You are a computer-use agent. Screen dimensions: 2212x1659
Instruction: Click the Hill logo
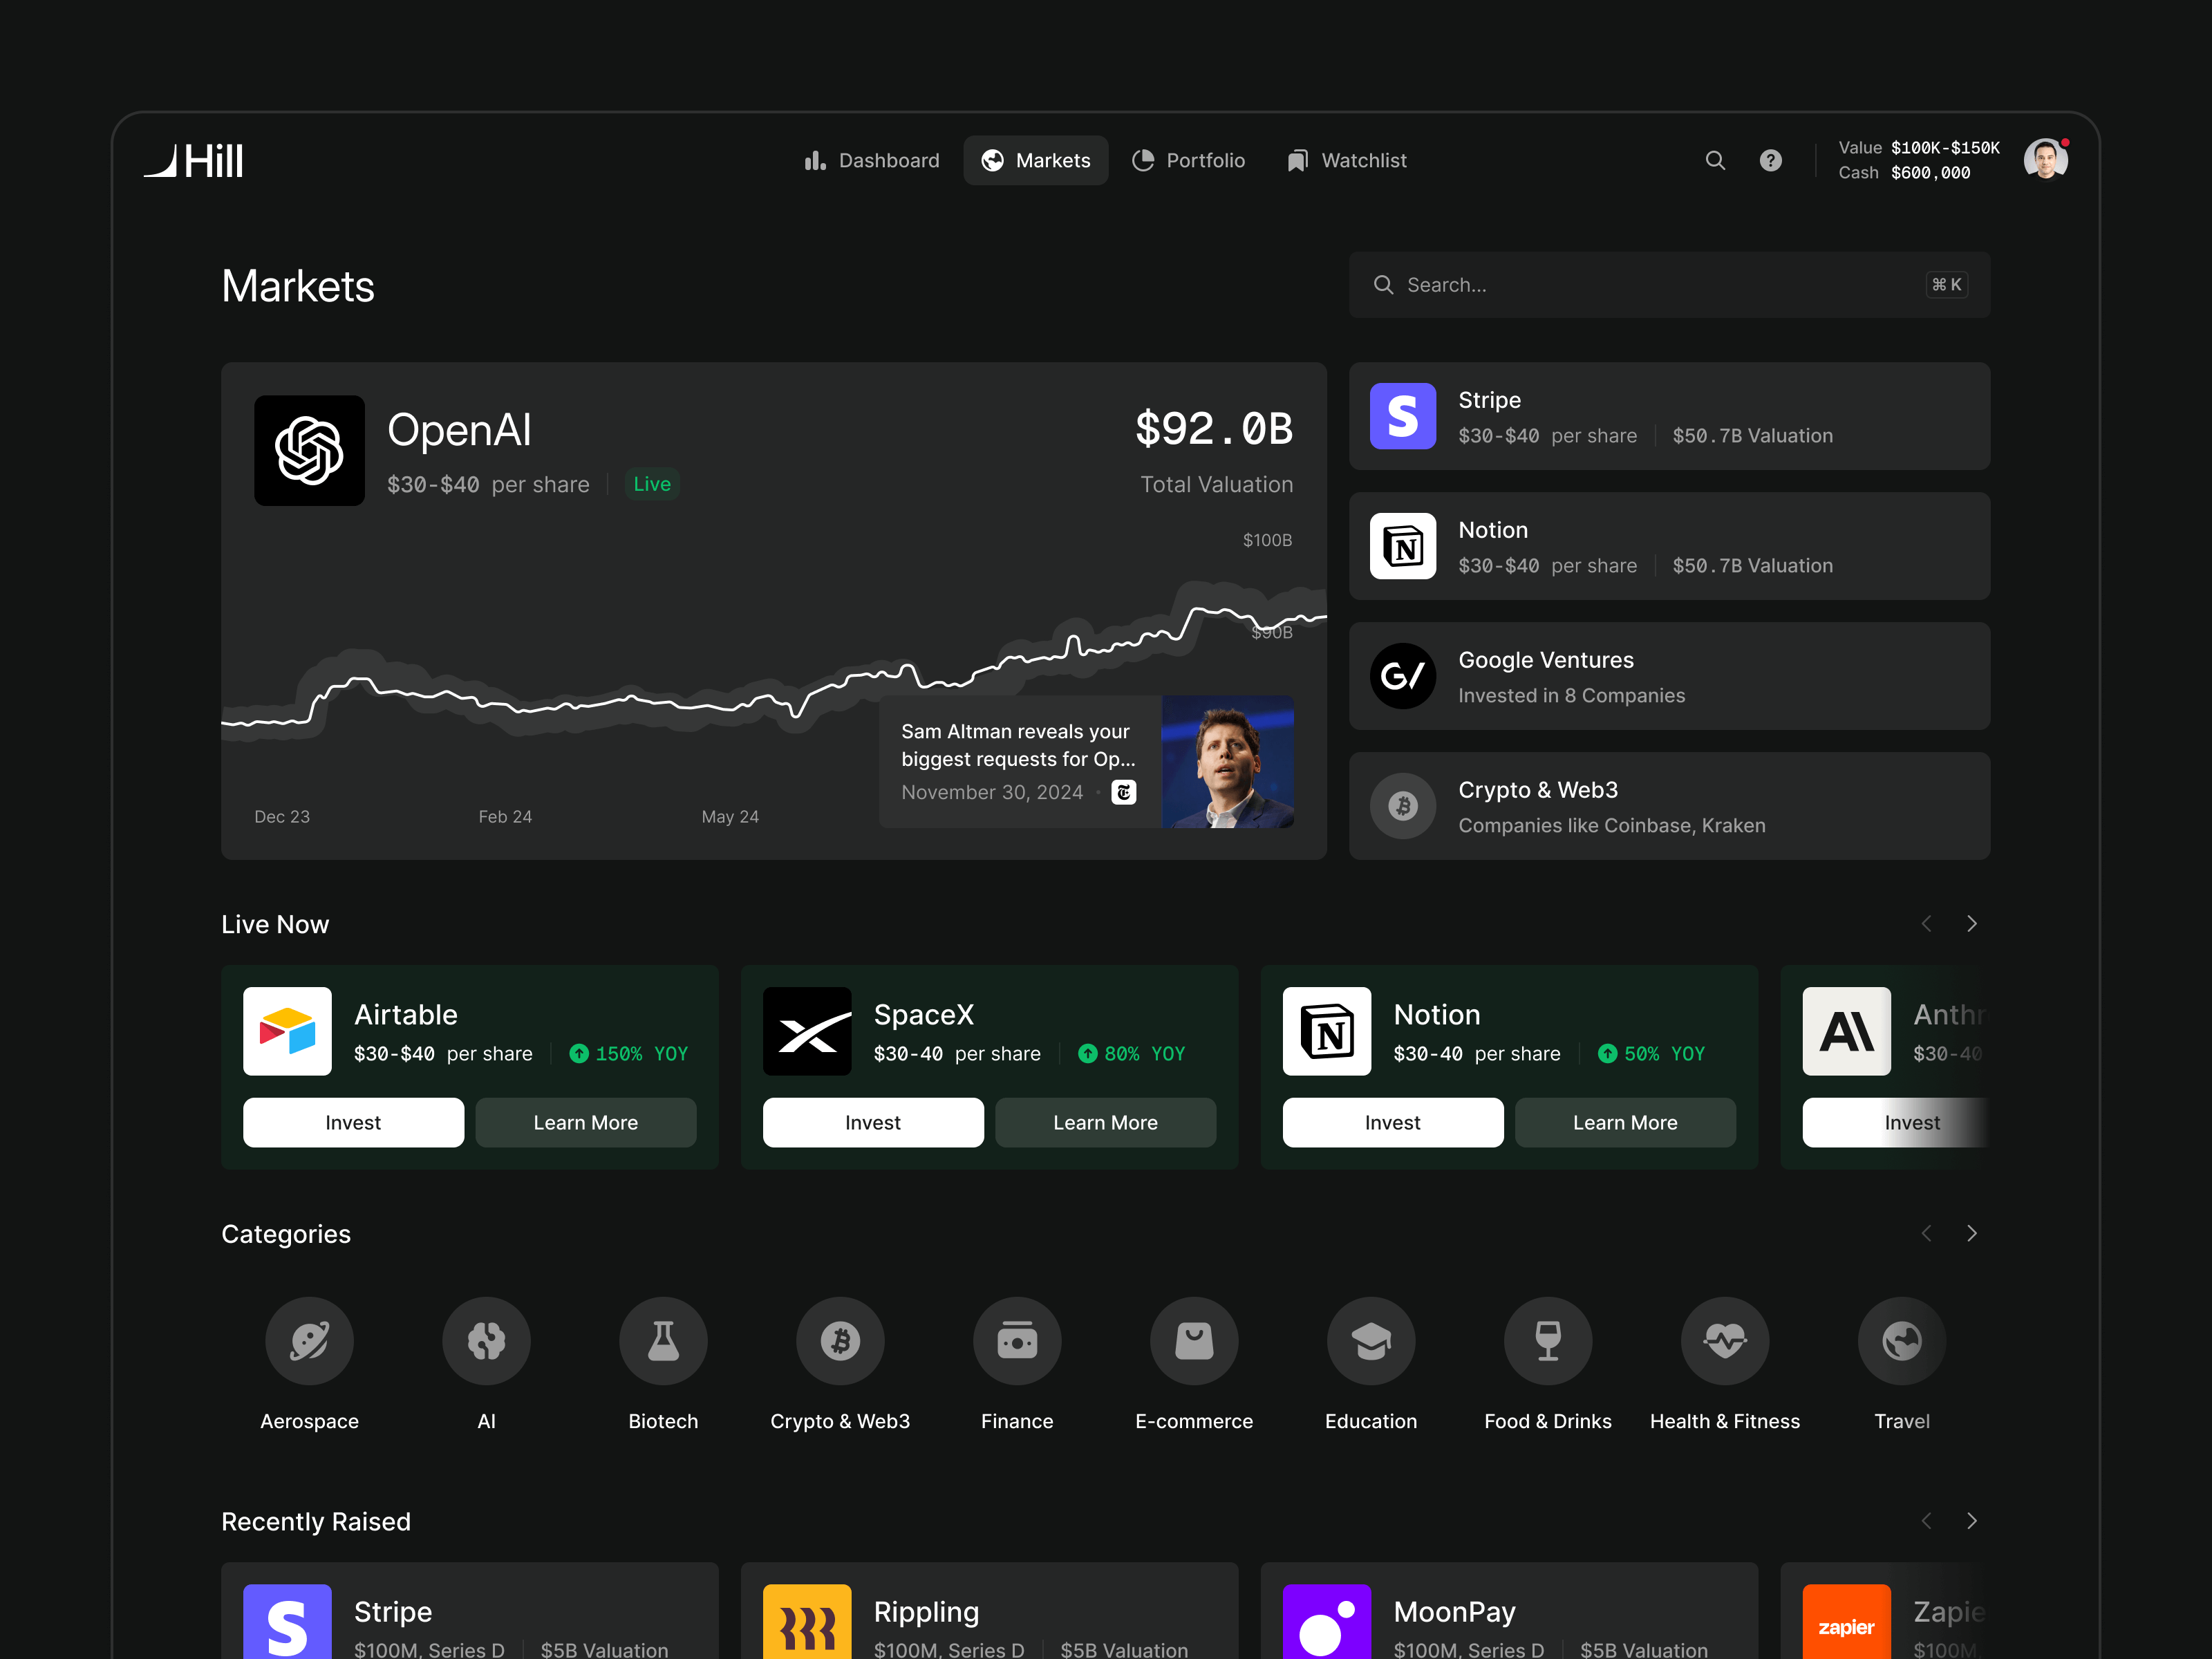[x=194, y=161]
